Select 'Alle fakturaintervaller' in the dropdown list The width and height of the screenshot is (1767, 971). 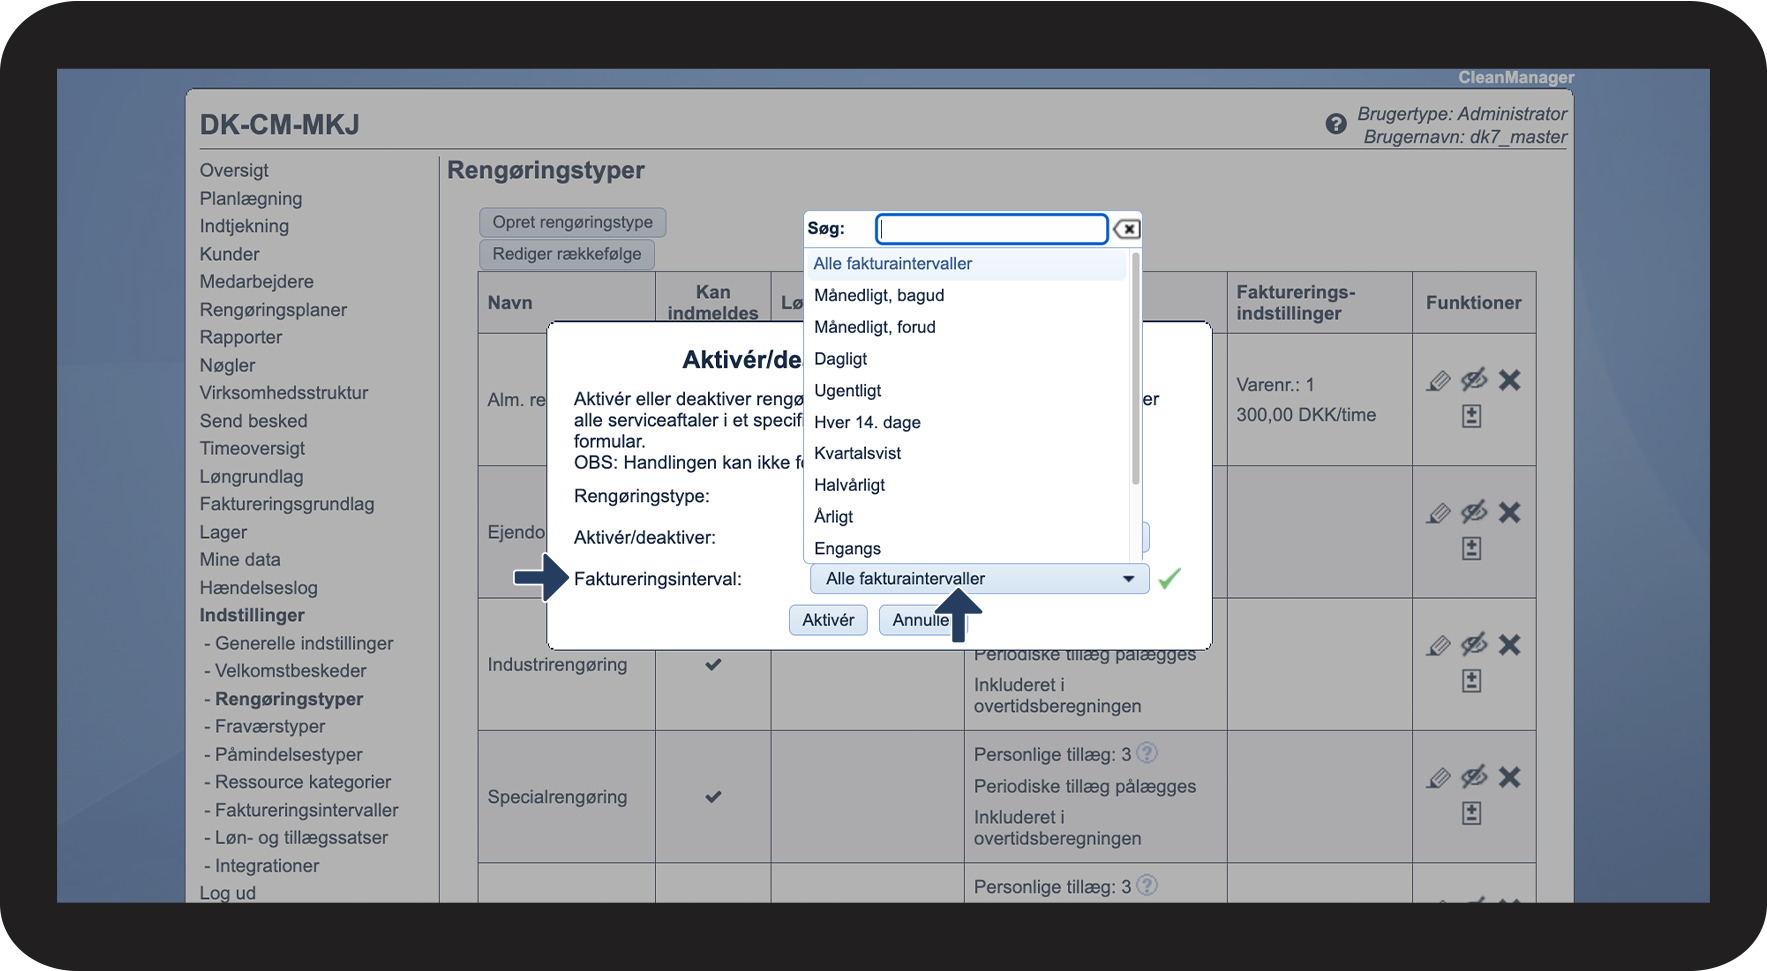966,264
